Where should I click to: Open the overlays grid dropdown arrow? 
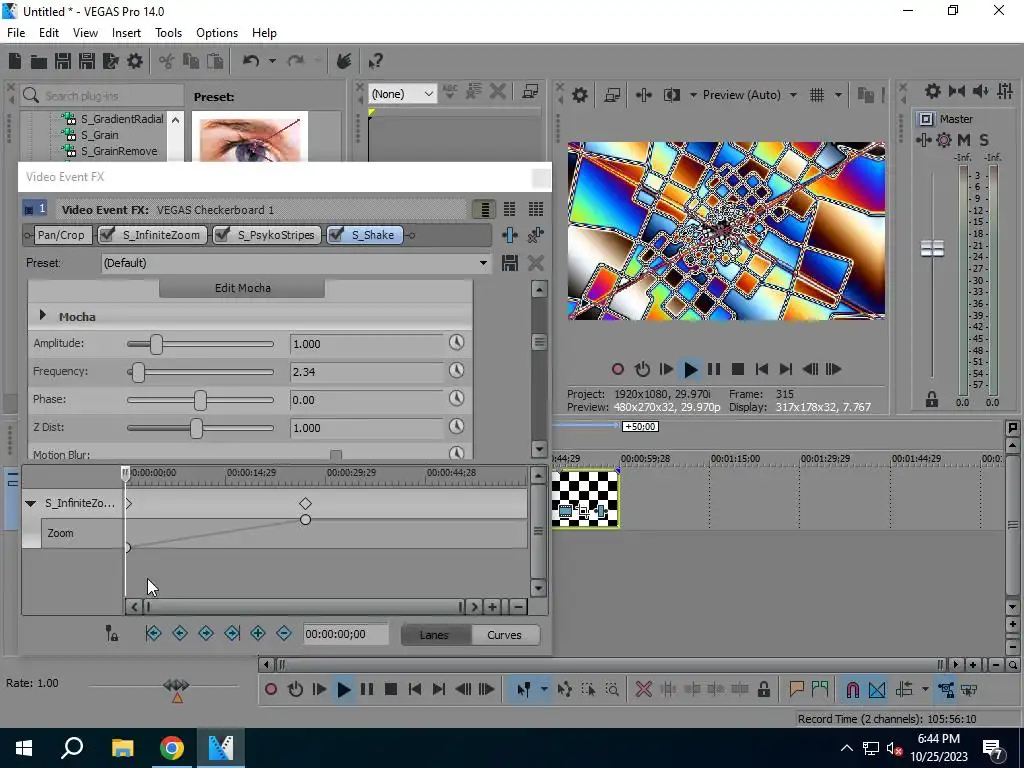tap(838, 95)
